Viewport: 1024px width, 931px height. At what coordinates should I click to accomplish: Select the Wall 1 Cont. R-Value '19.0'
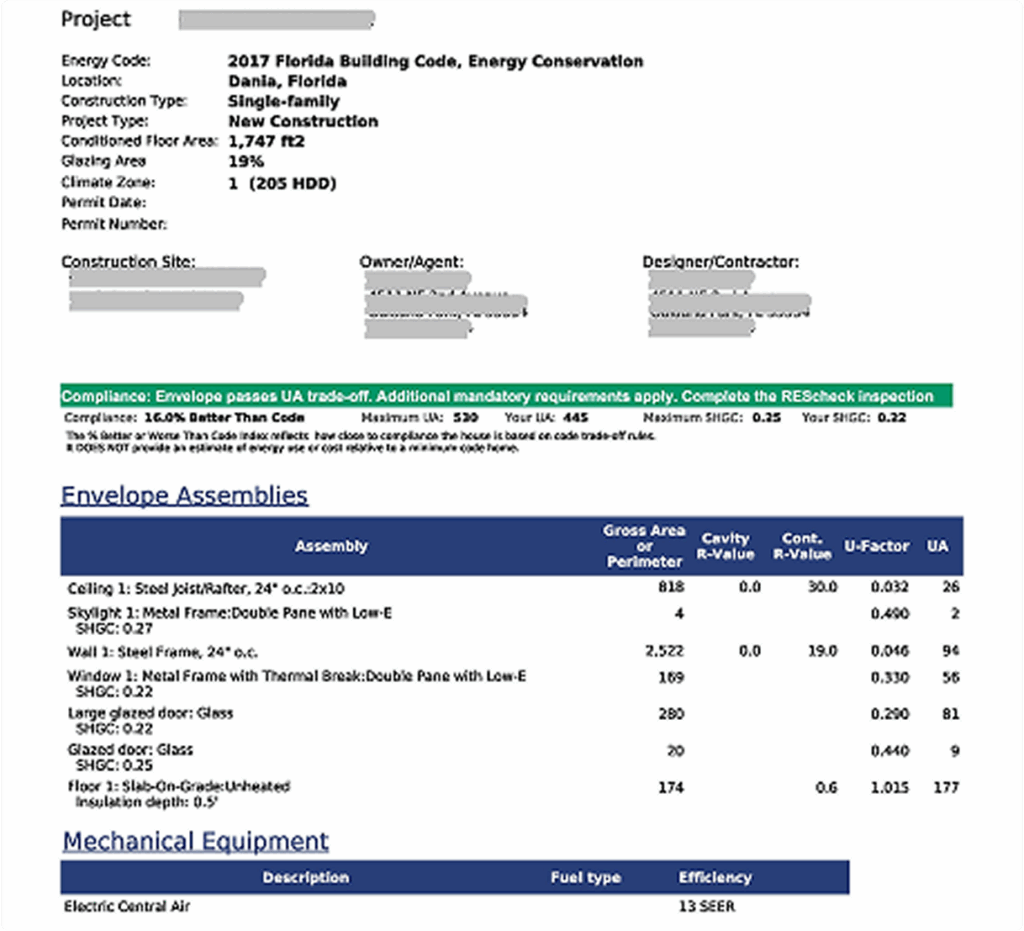point(822,651)
